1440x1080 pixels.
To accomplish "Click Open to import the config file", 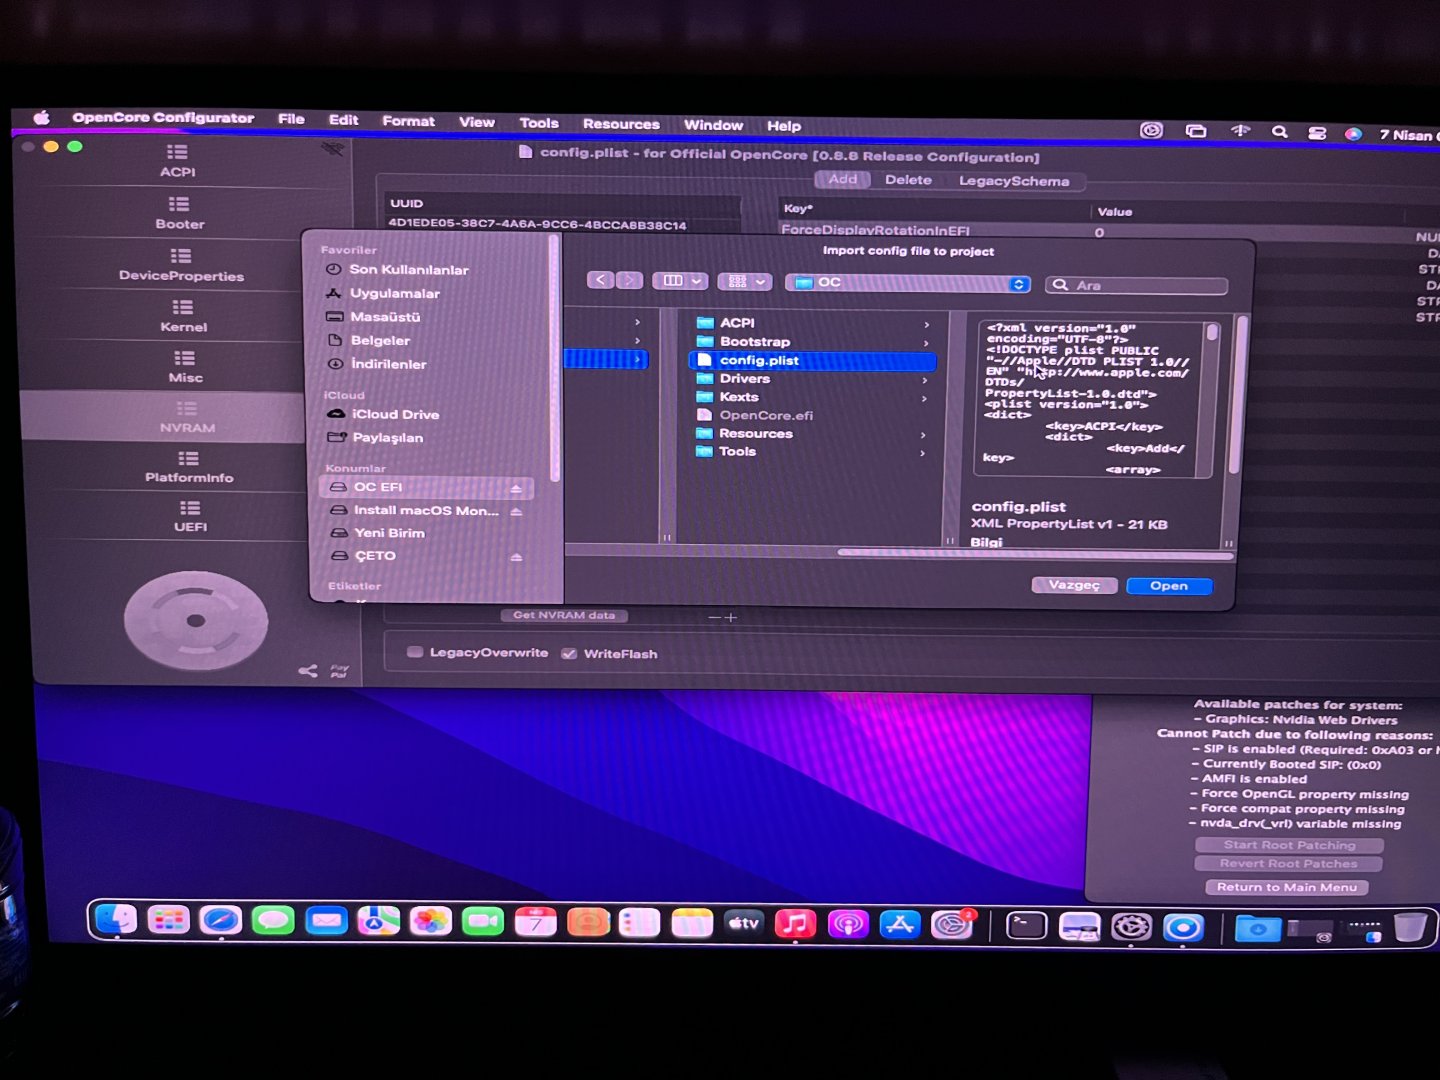I will pyautogui.click(x=1169, y=586).
